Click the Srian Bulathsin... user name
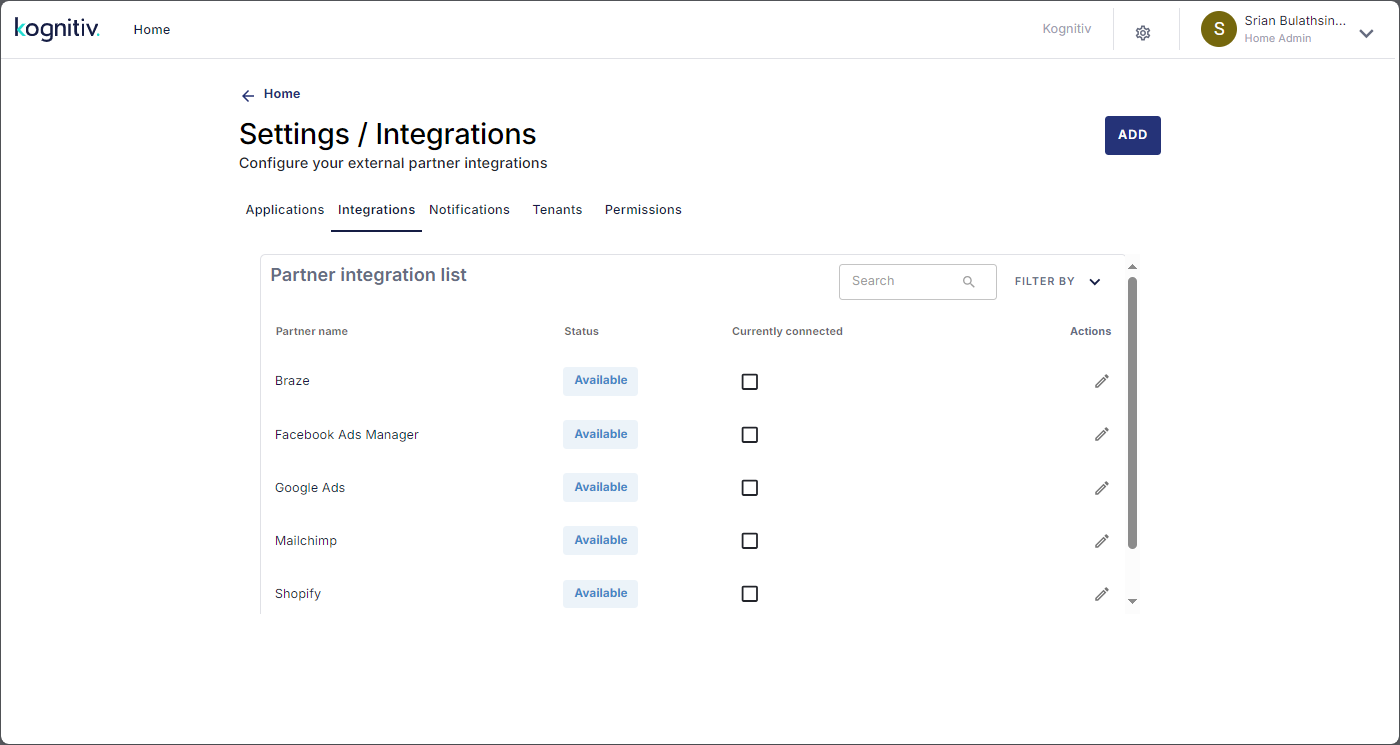Image resolution: width=1400 pixels, height=745 pixels. pos(1295,21)
